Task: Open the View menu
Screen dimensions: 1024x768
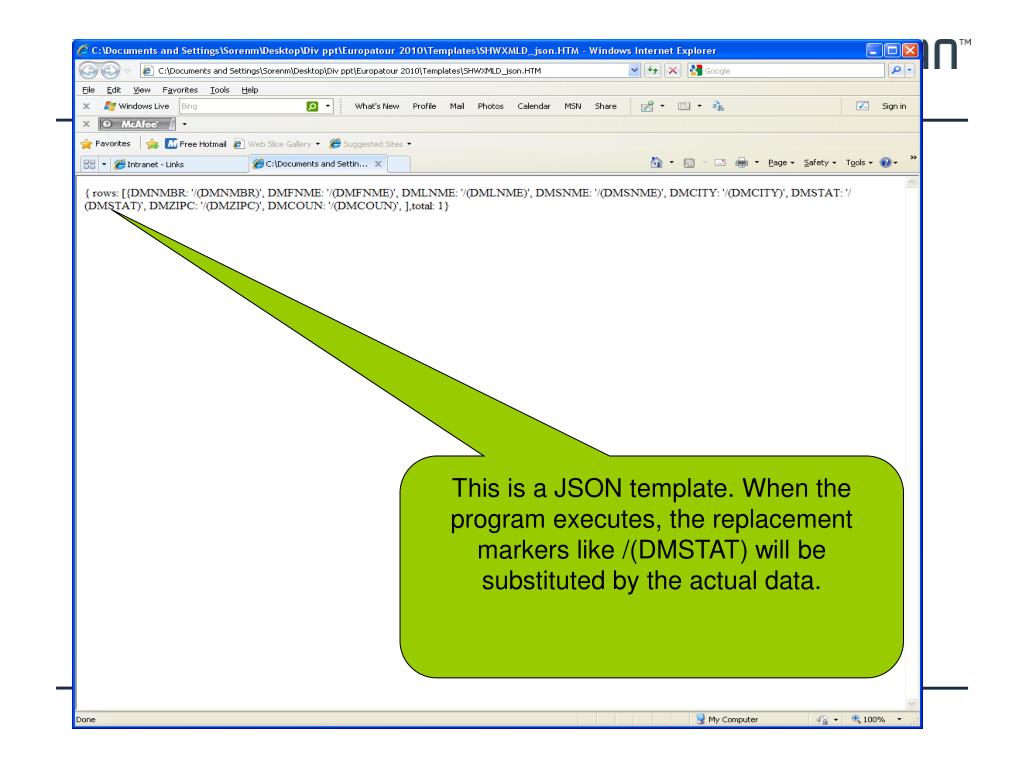Action: coord(142,90)
